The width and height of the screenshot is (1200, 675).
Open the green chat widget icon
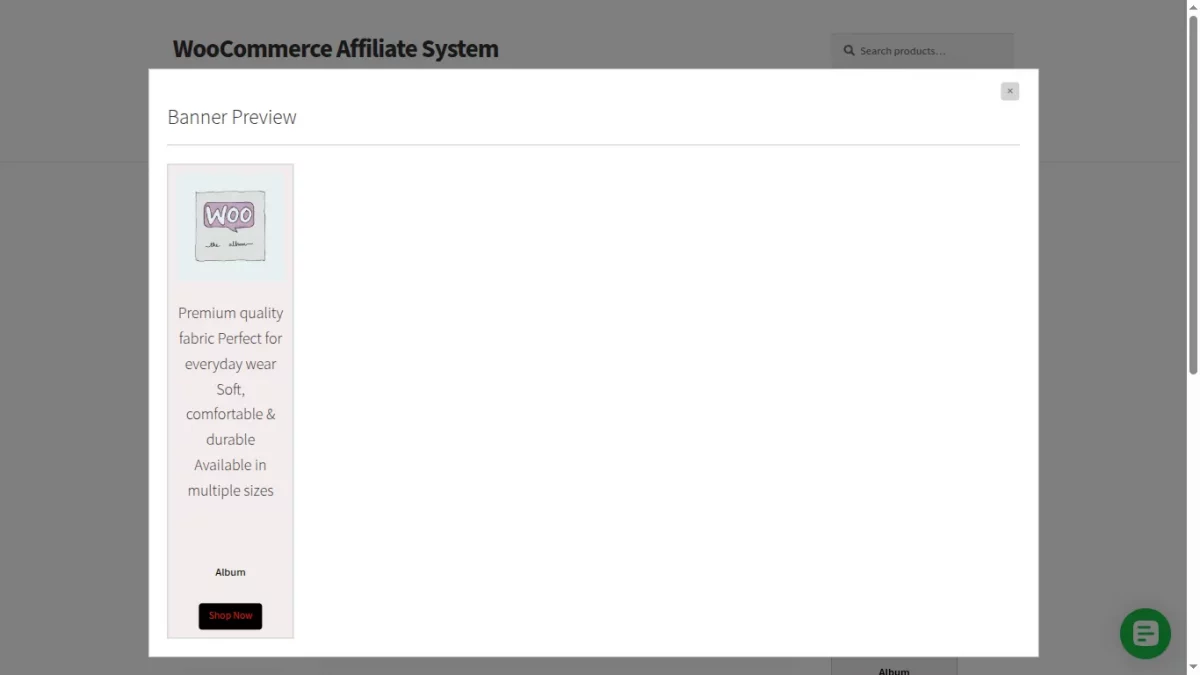[1145, 633]
